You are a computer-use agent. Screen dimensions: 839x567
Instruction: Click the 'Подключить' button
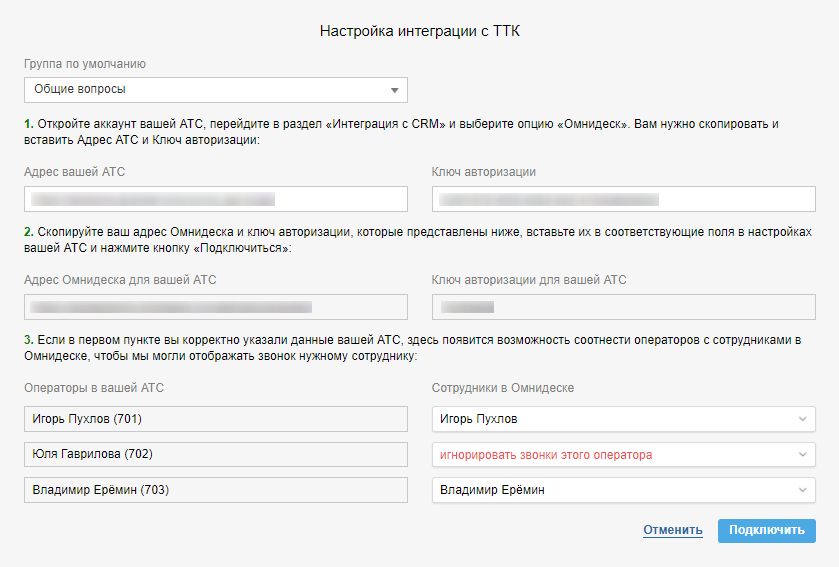click(767, 531)
